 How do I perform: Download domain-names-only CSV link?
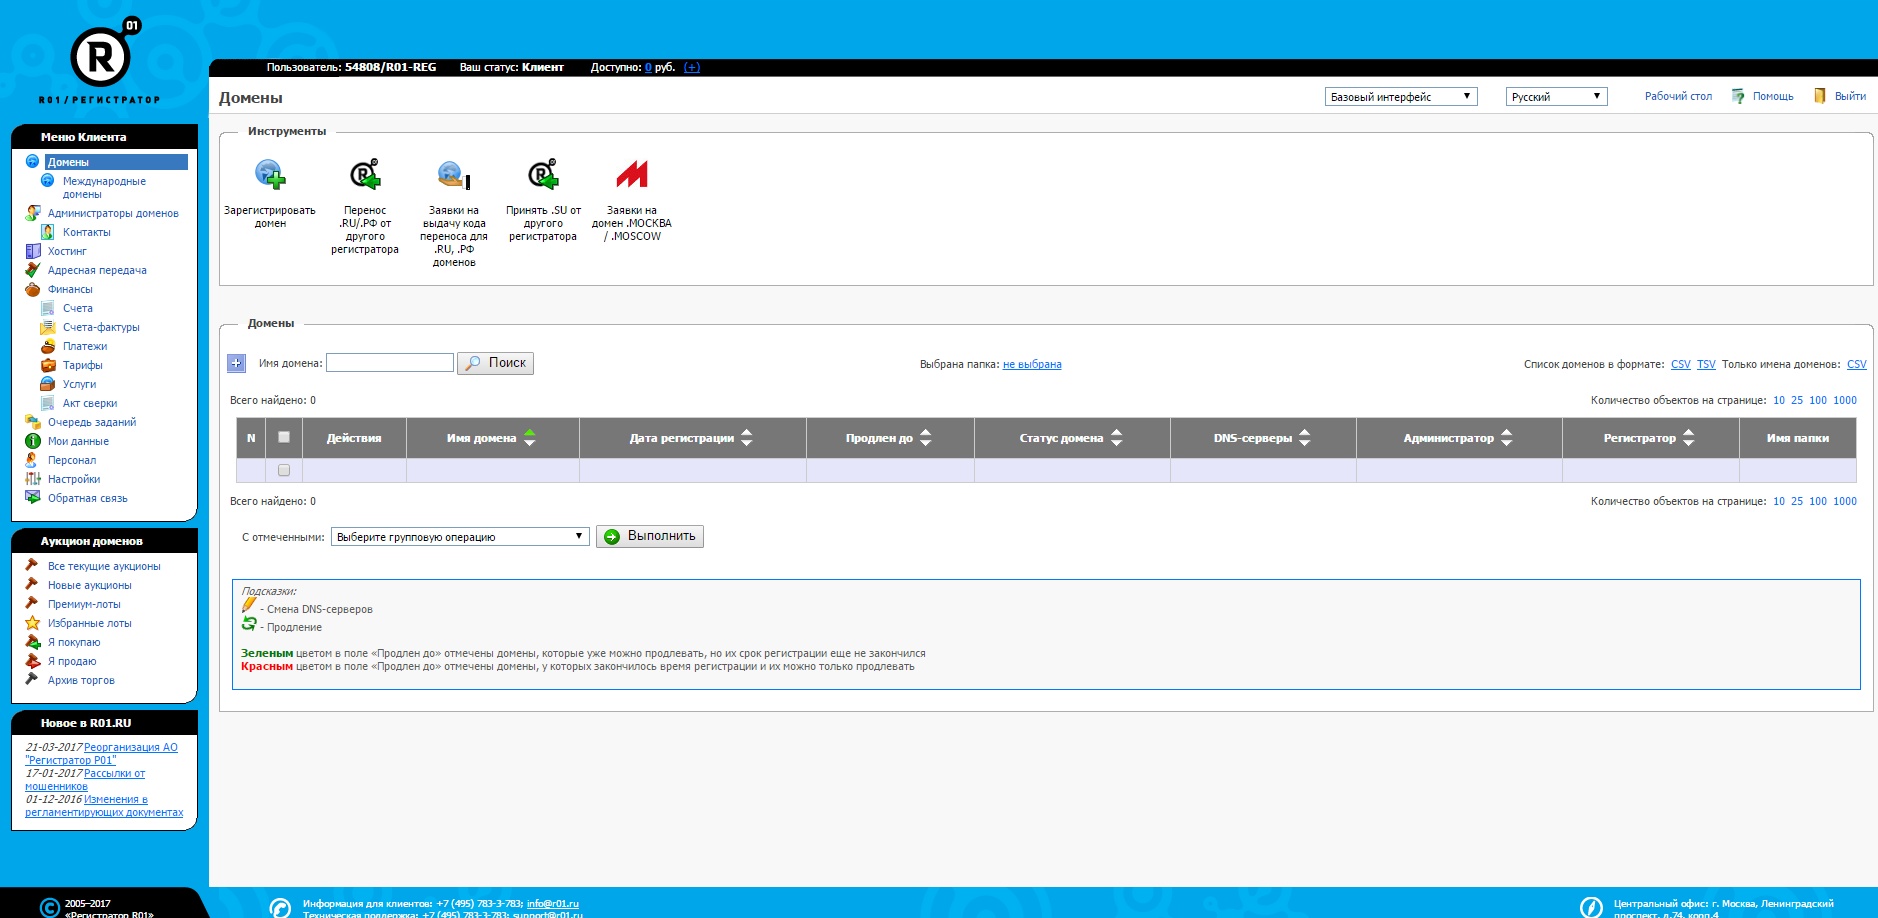1857,364
